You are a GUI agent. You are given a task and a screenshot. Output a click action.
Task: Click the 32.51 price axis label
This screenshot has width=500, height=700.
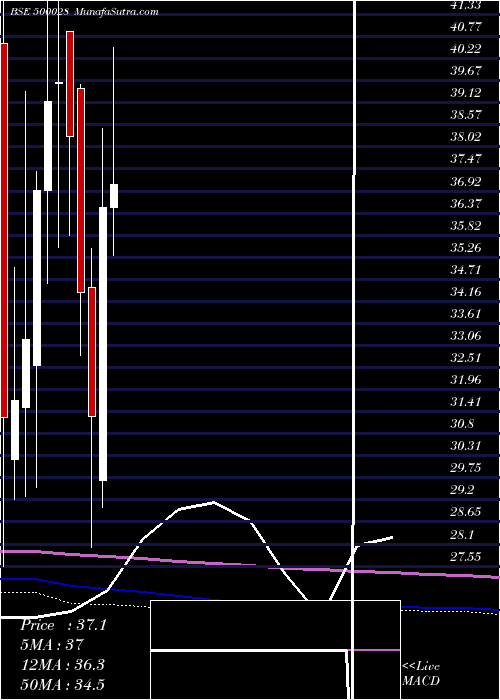click(465, 358)
